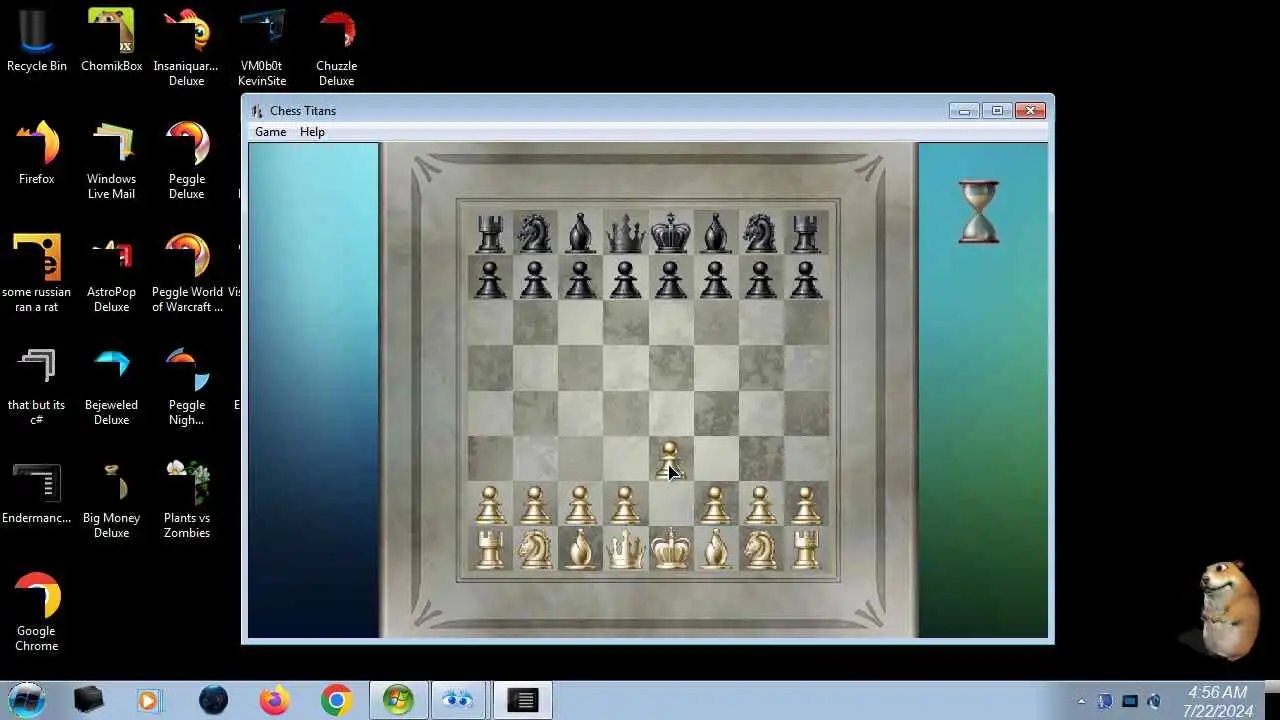Select the white pawn on a2
Image resolution: width=1280 pixels, height=720 pixels.
click(490, 504)
